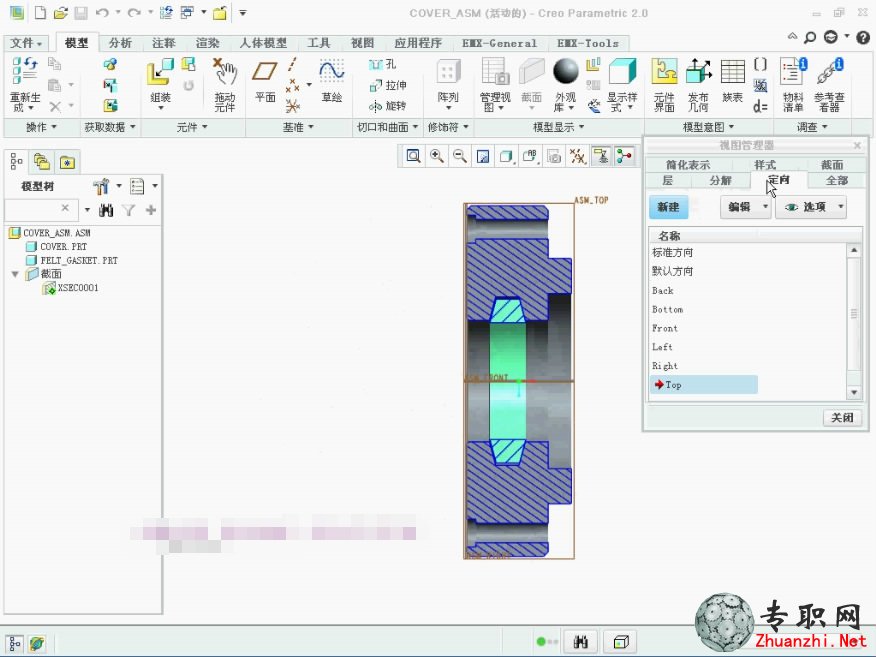The width and height of the screenshot is (876, 657).
Task: Switch to the 注释 ribbon tab
Action: pos(164,43)
